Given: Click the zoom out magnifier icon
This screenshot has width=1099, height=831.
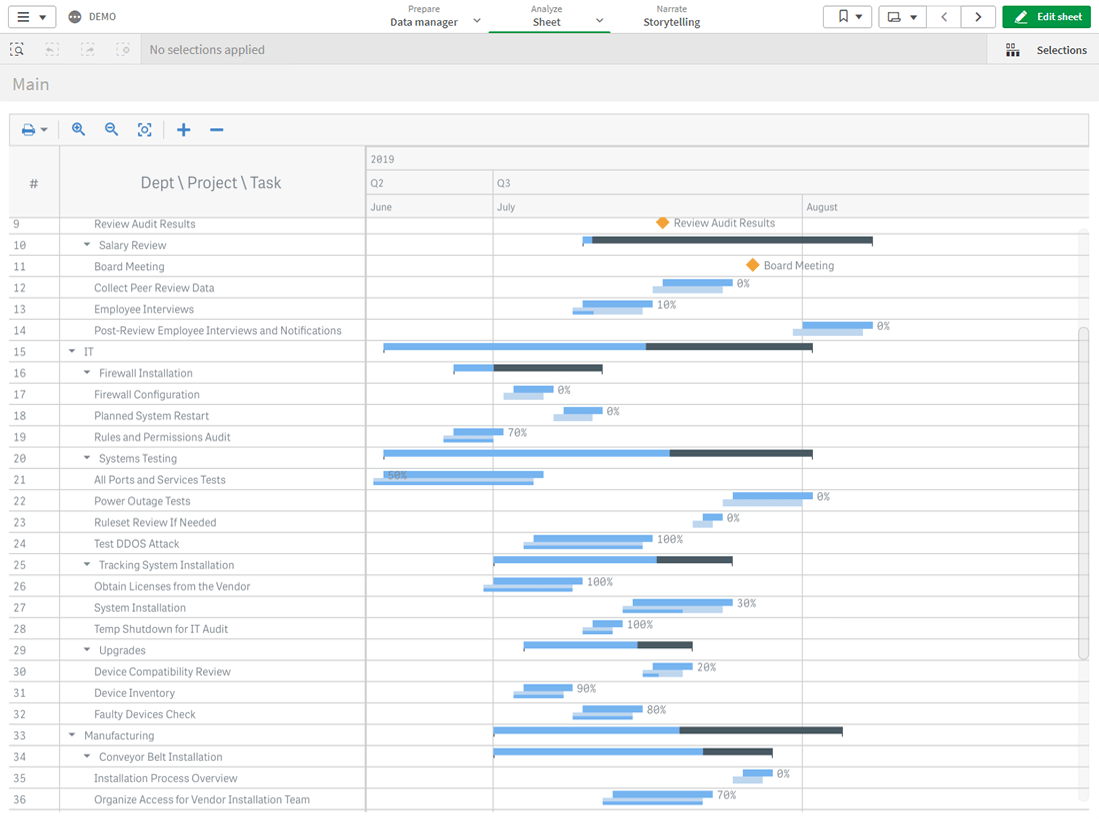Looking at the screenshot, I should (111, 130).
